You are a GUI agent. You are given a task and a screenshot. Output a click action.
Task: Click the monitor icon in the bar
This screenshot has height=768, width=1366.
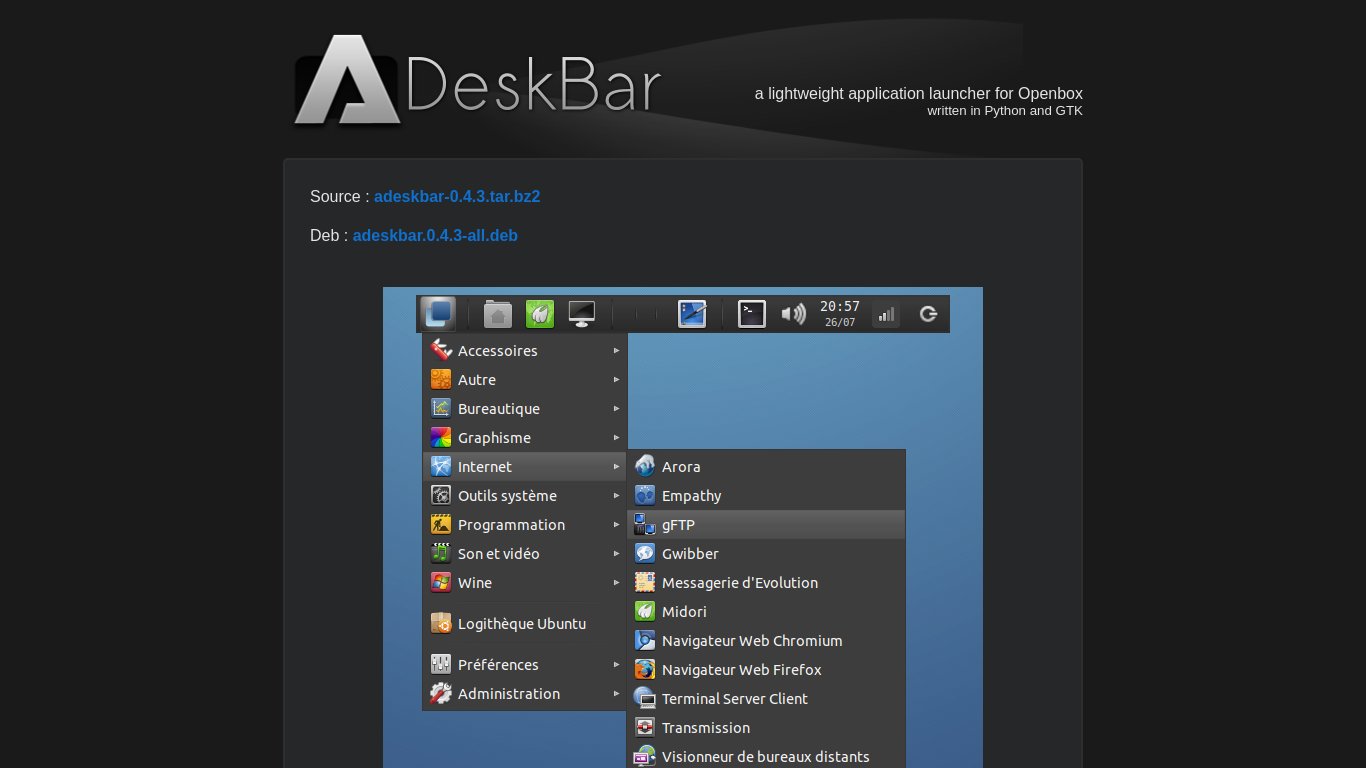tap(582, 314)
